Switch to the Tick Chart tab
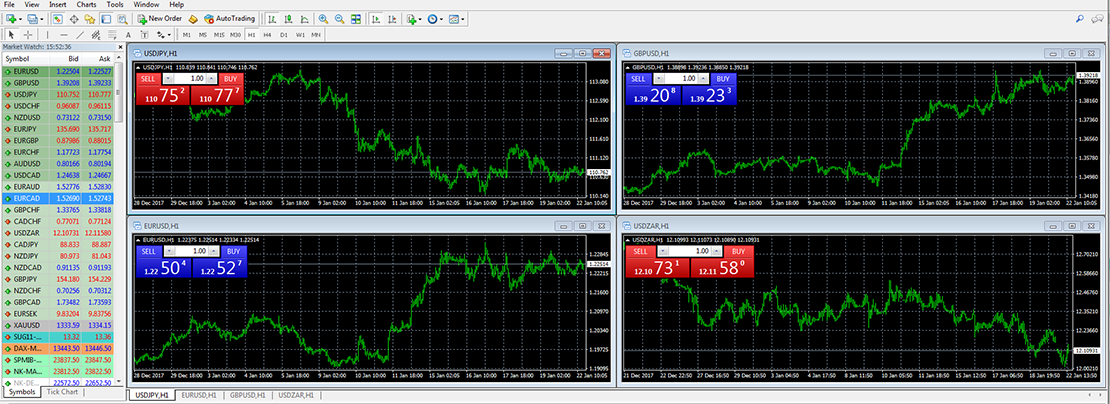Screen dimensions: 1110x404 pyautogui.click(x=62, y=392)
